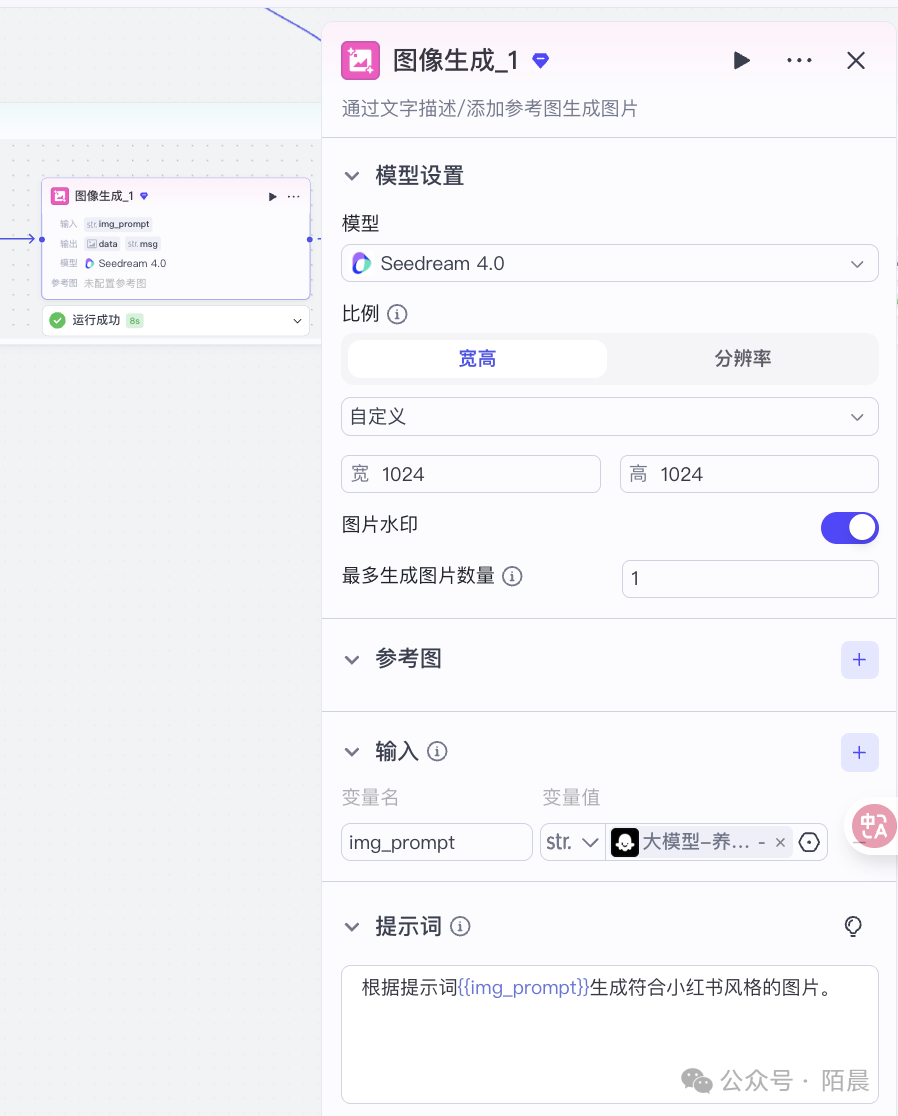This screenshot has height=1116, width=898.
Task: Click img_prompt input tag on canvas node
Action: 118,224
